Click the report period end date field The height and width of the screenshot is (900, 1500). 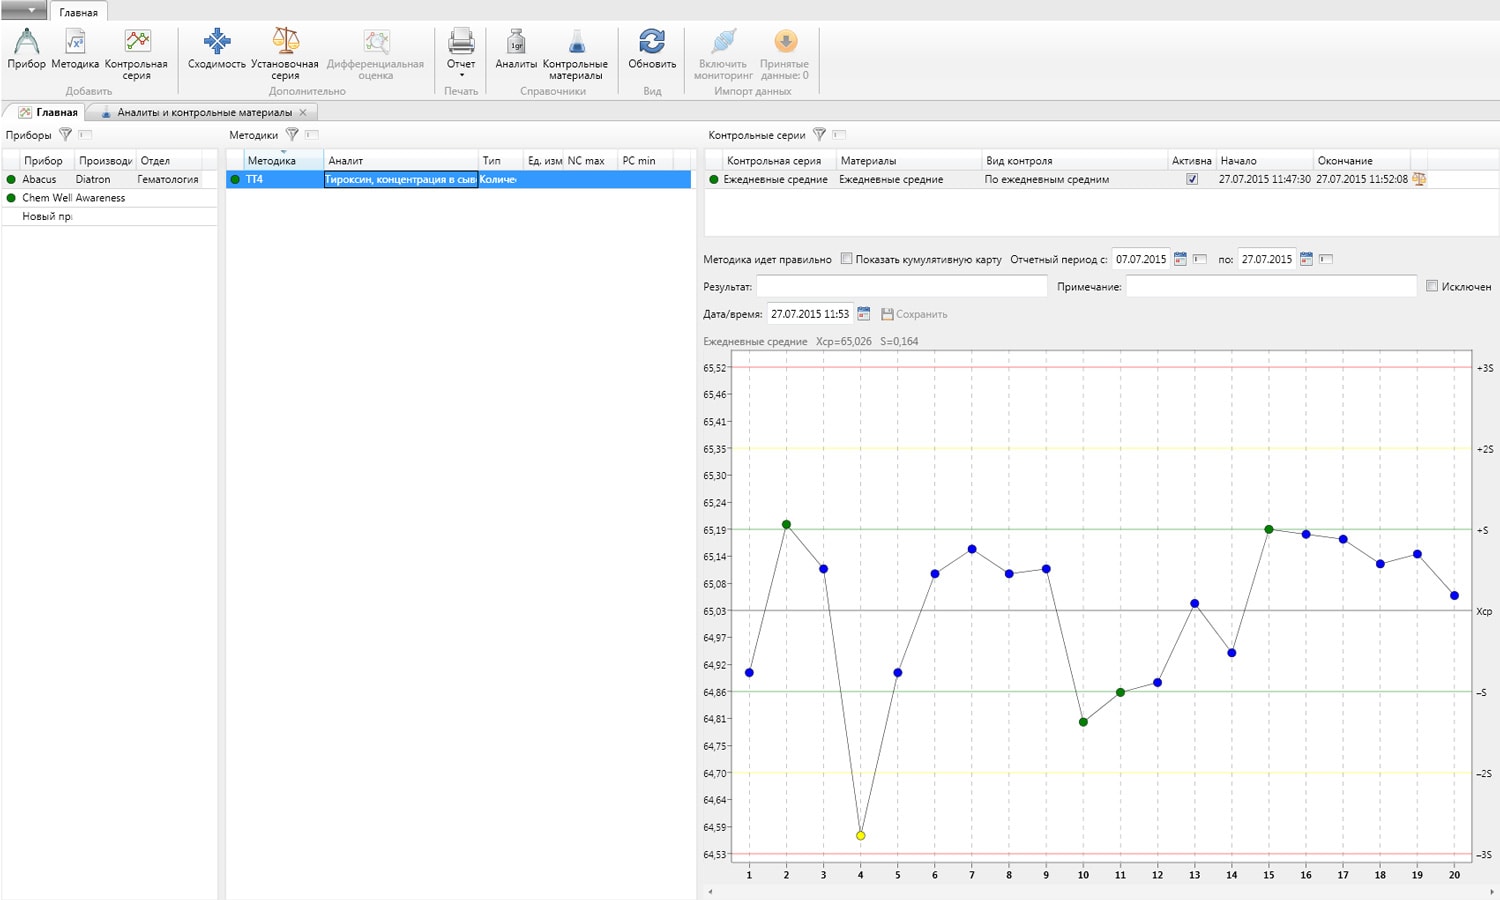point(1267,259)
